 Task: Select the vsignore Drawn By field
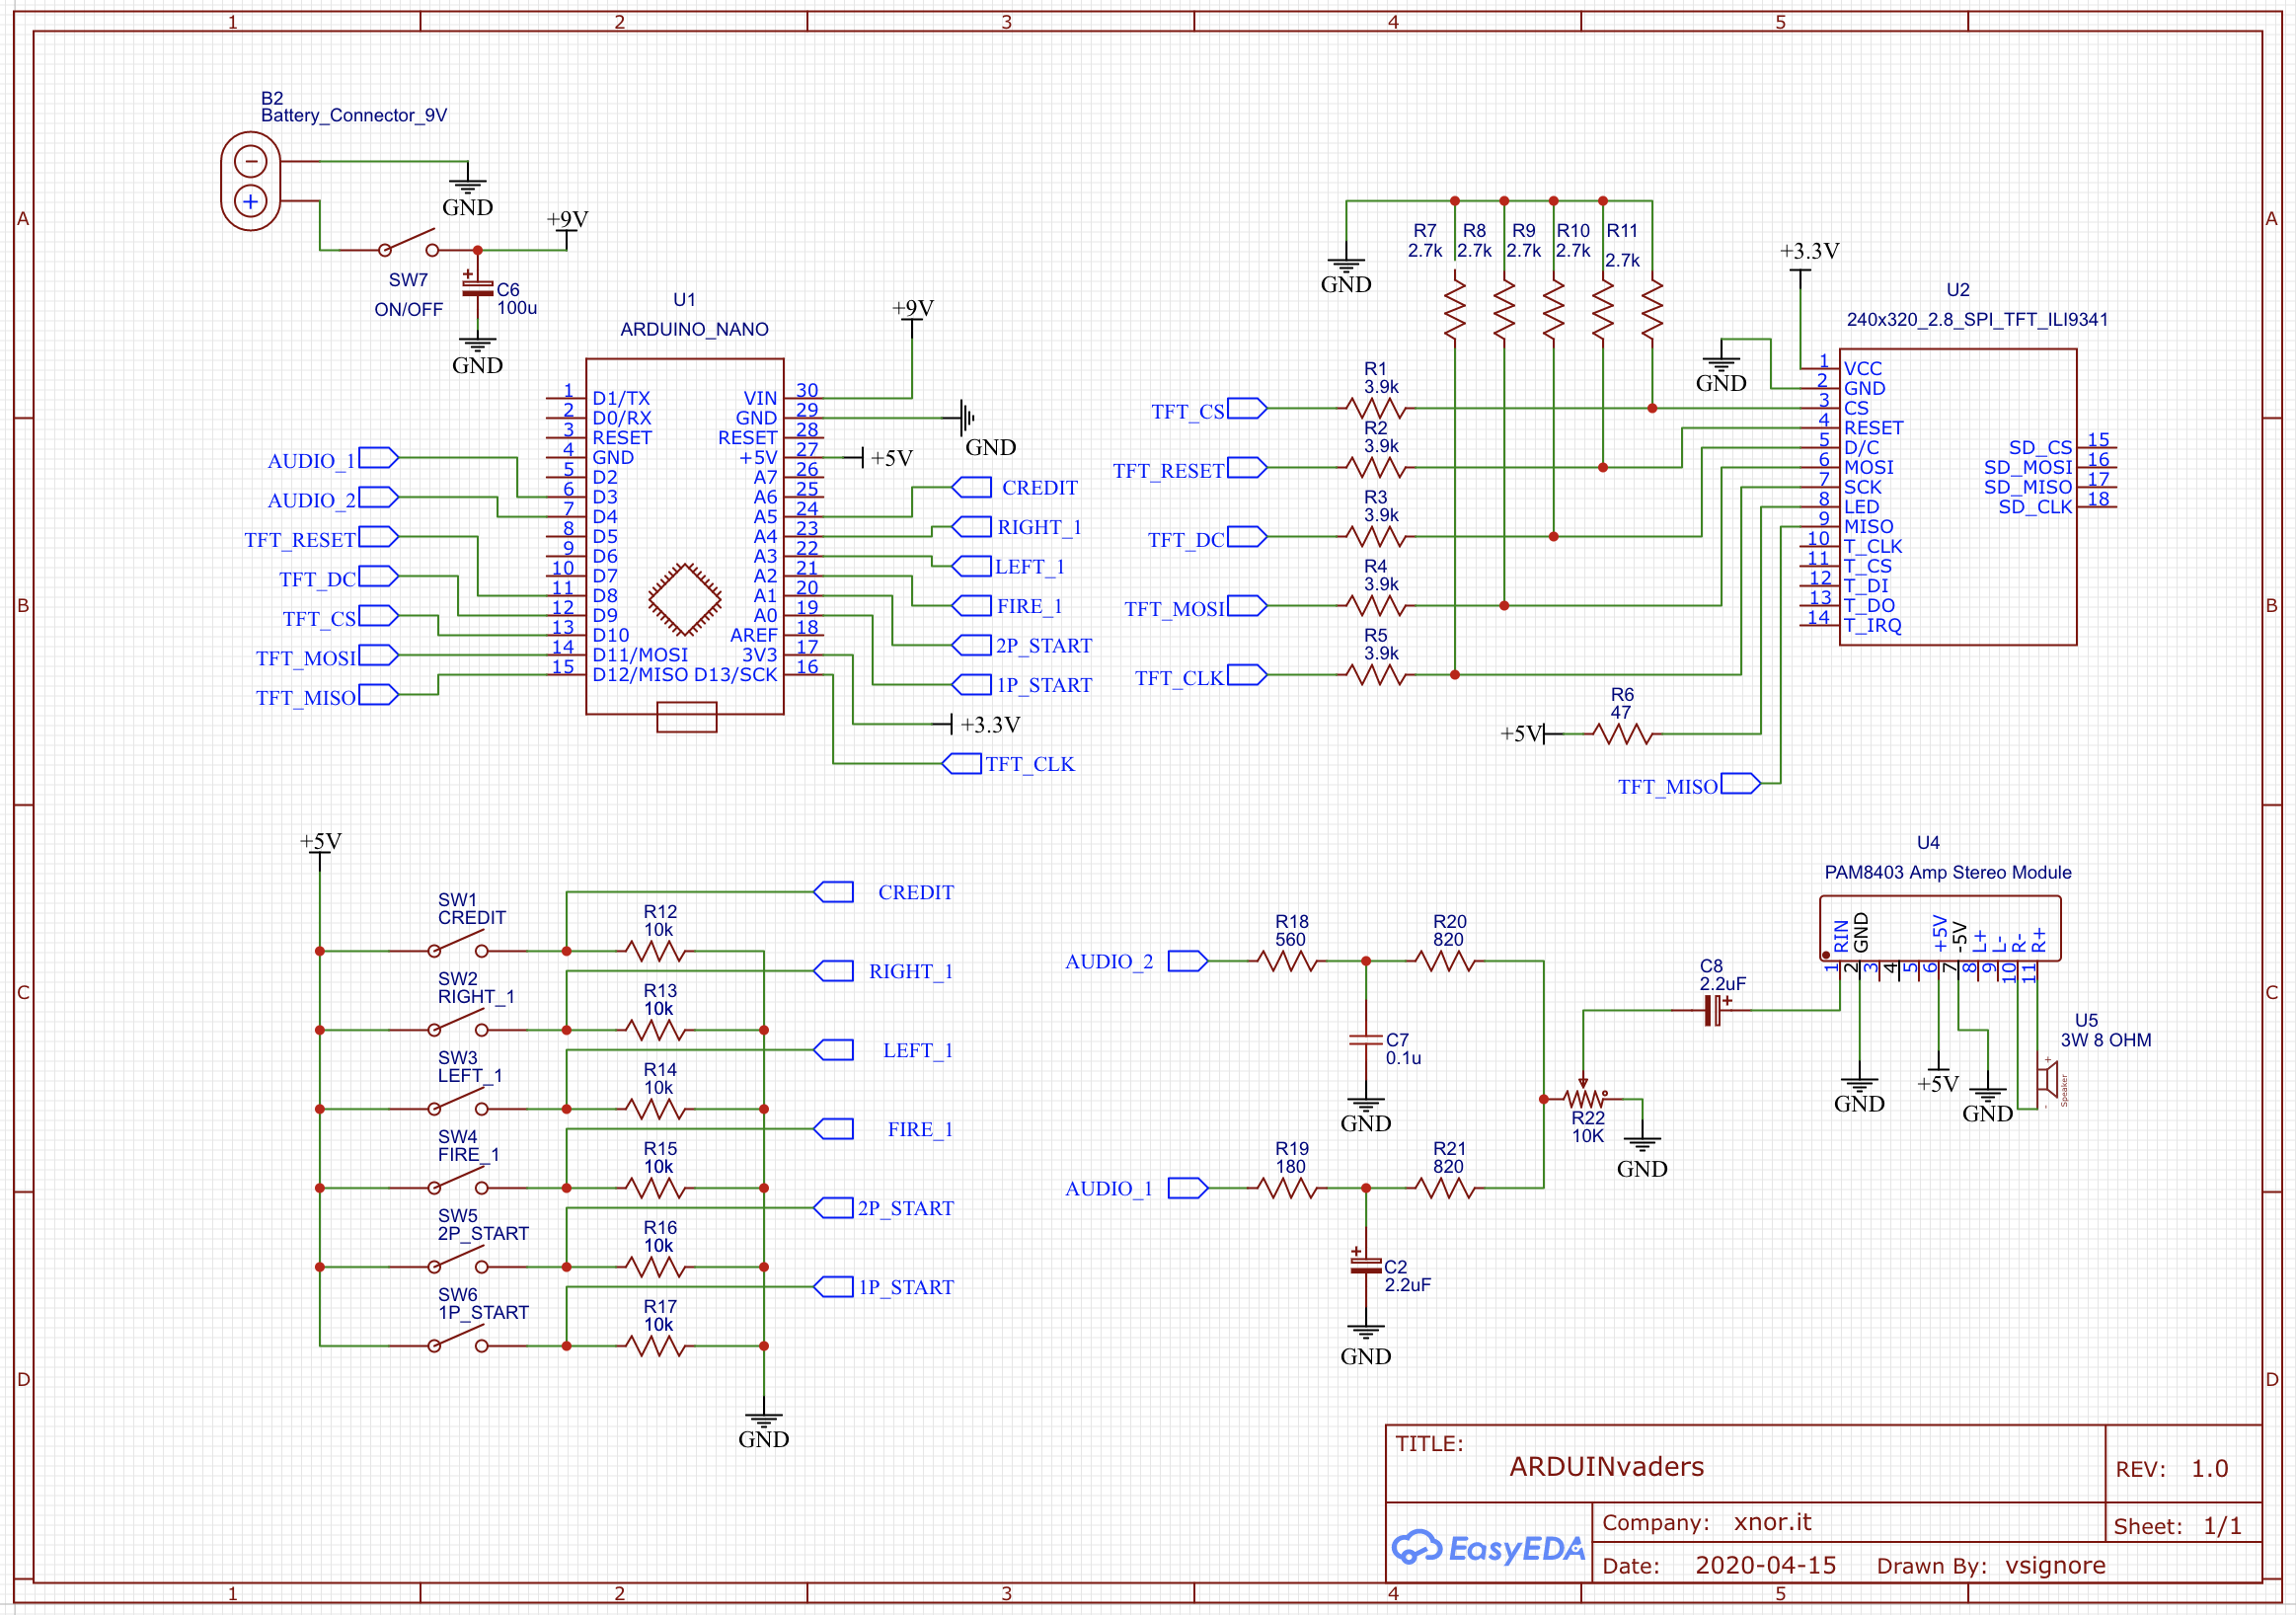2055,1565
